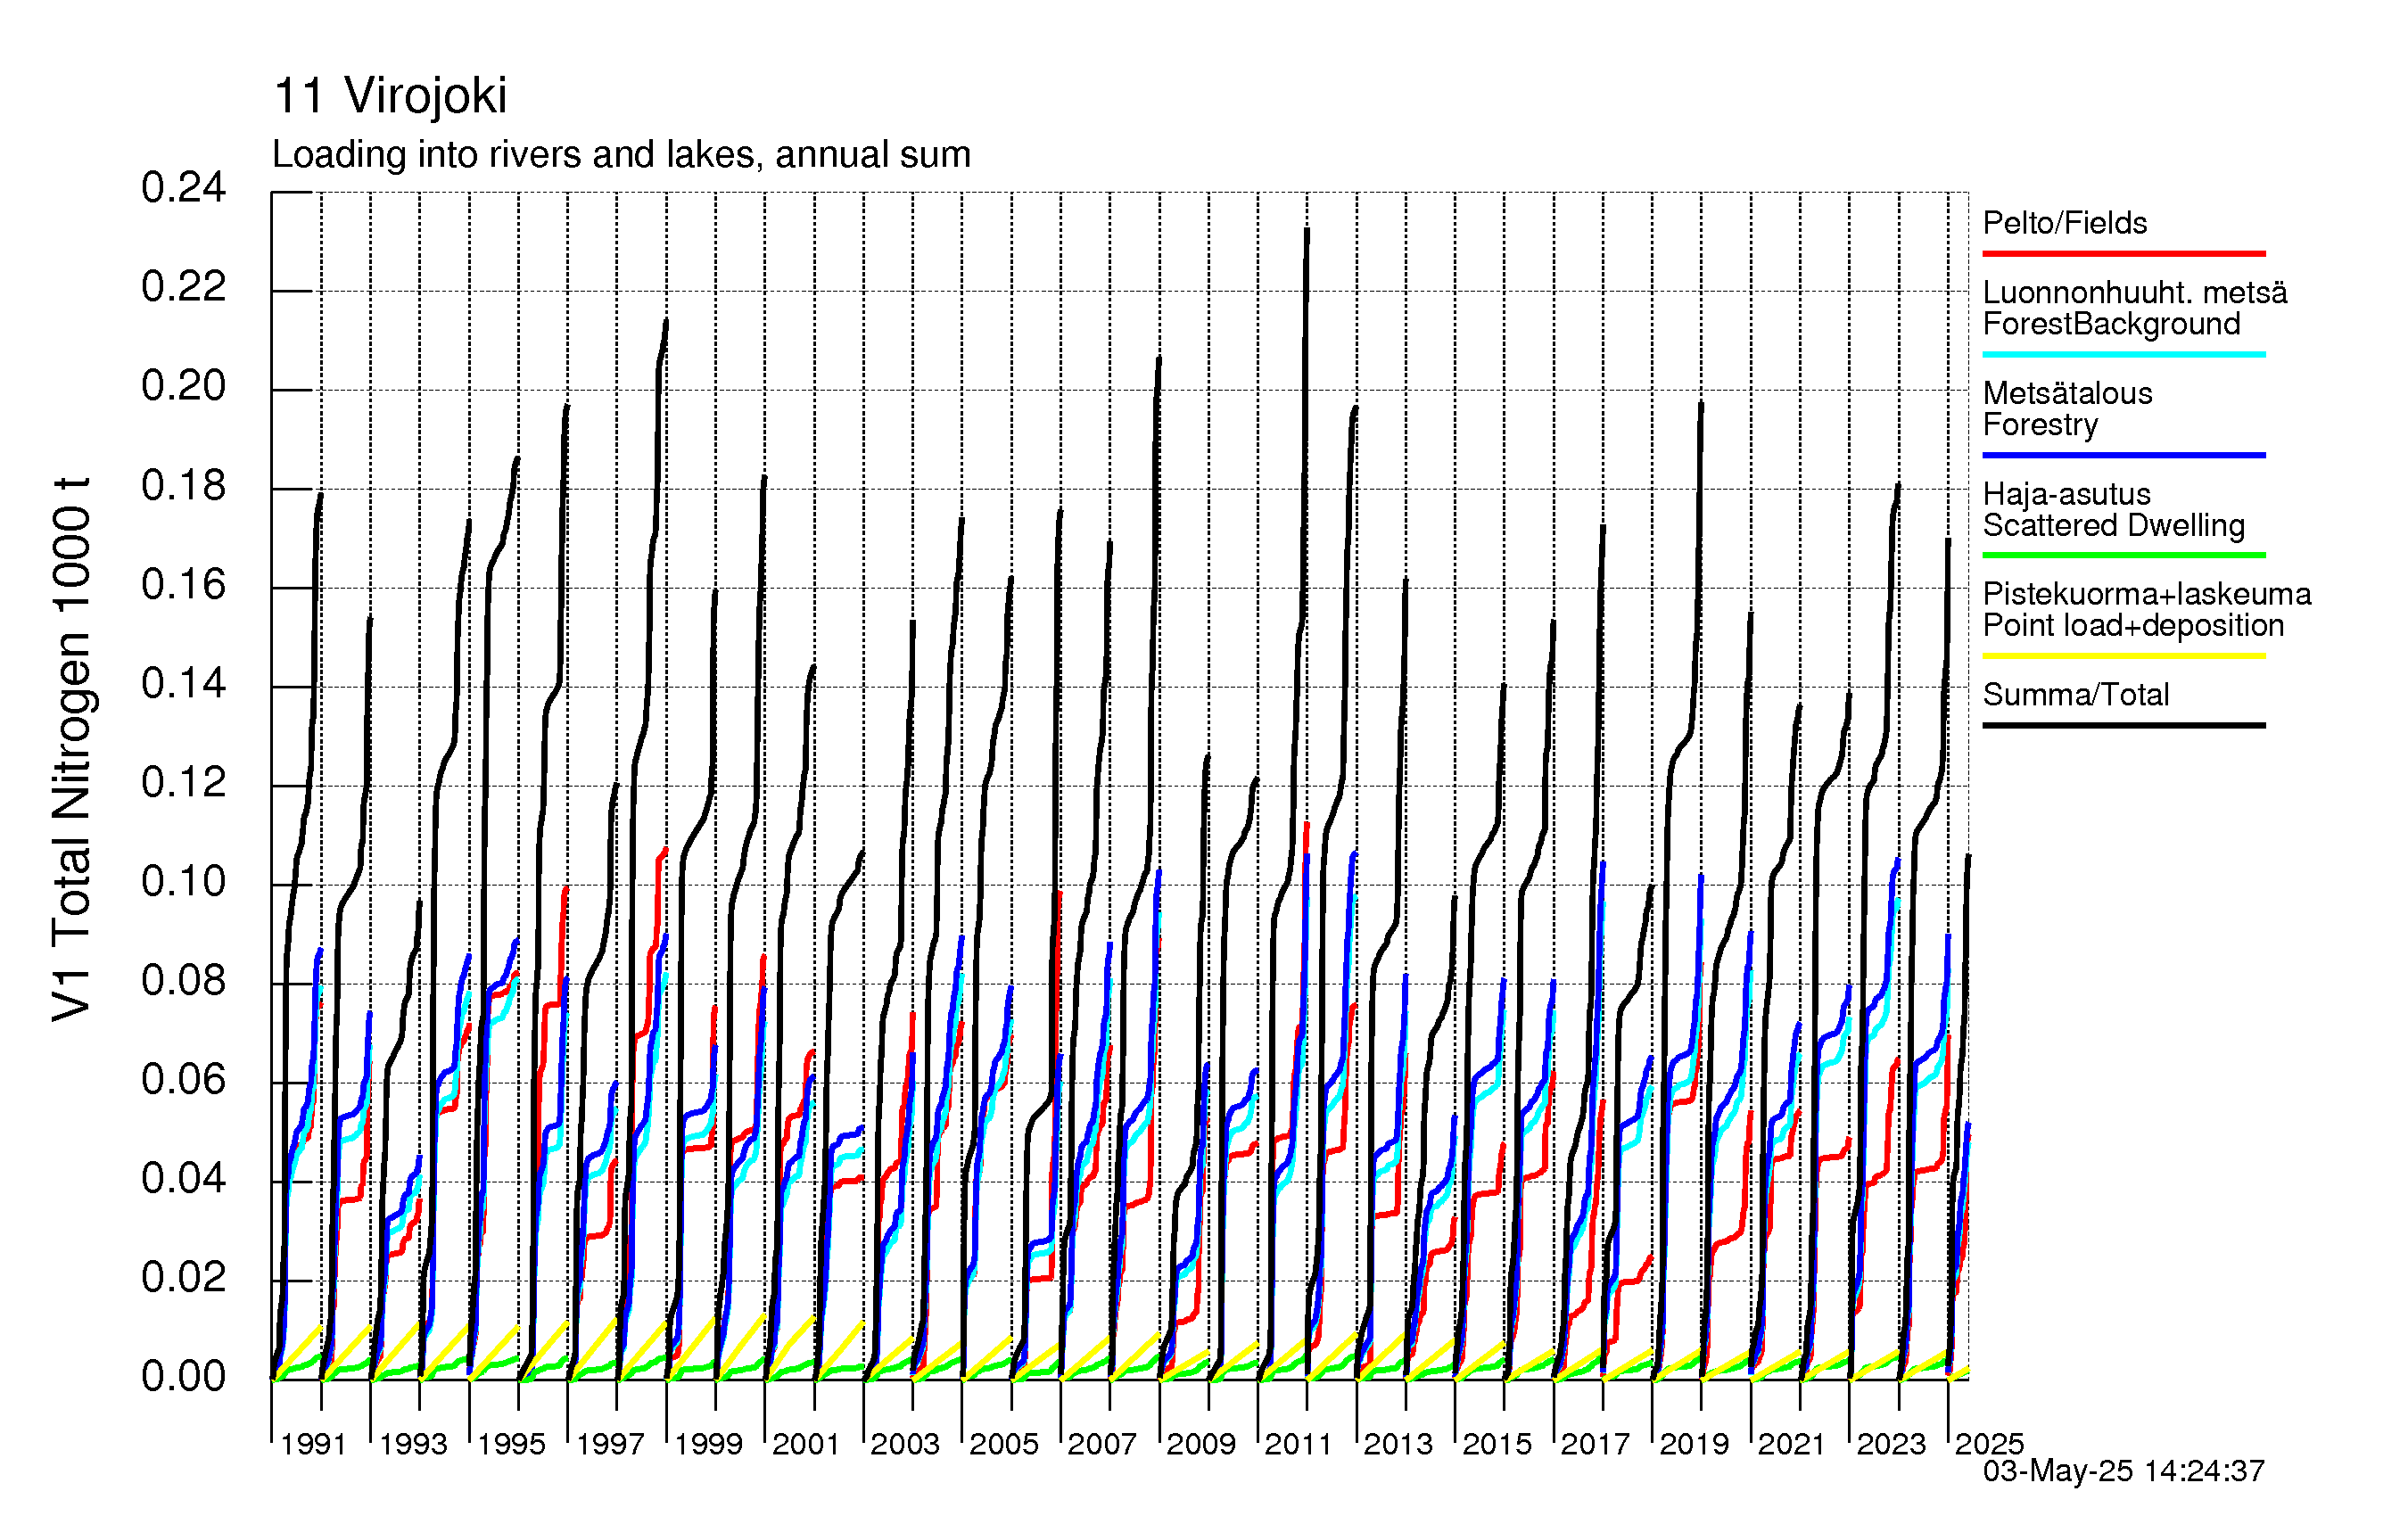Select the 'Summa/Total' legend label
Viewport: 2408px width, 1516px height.
pyautogui.click(x=2075, y=694)
